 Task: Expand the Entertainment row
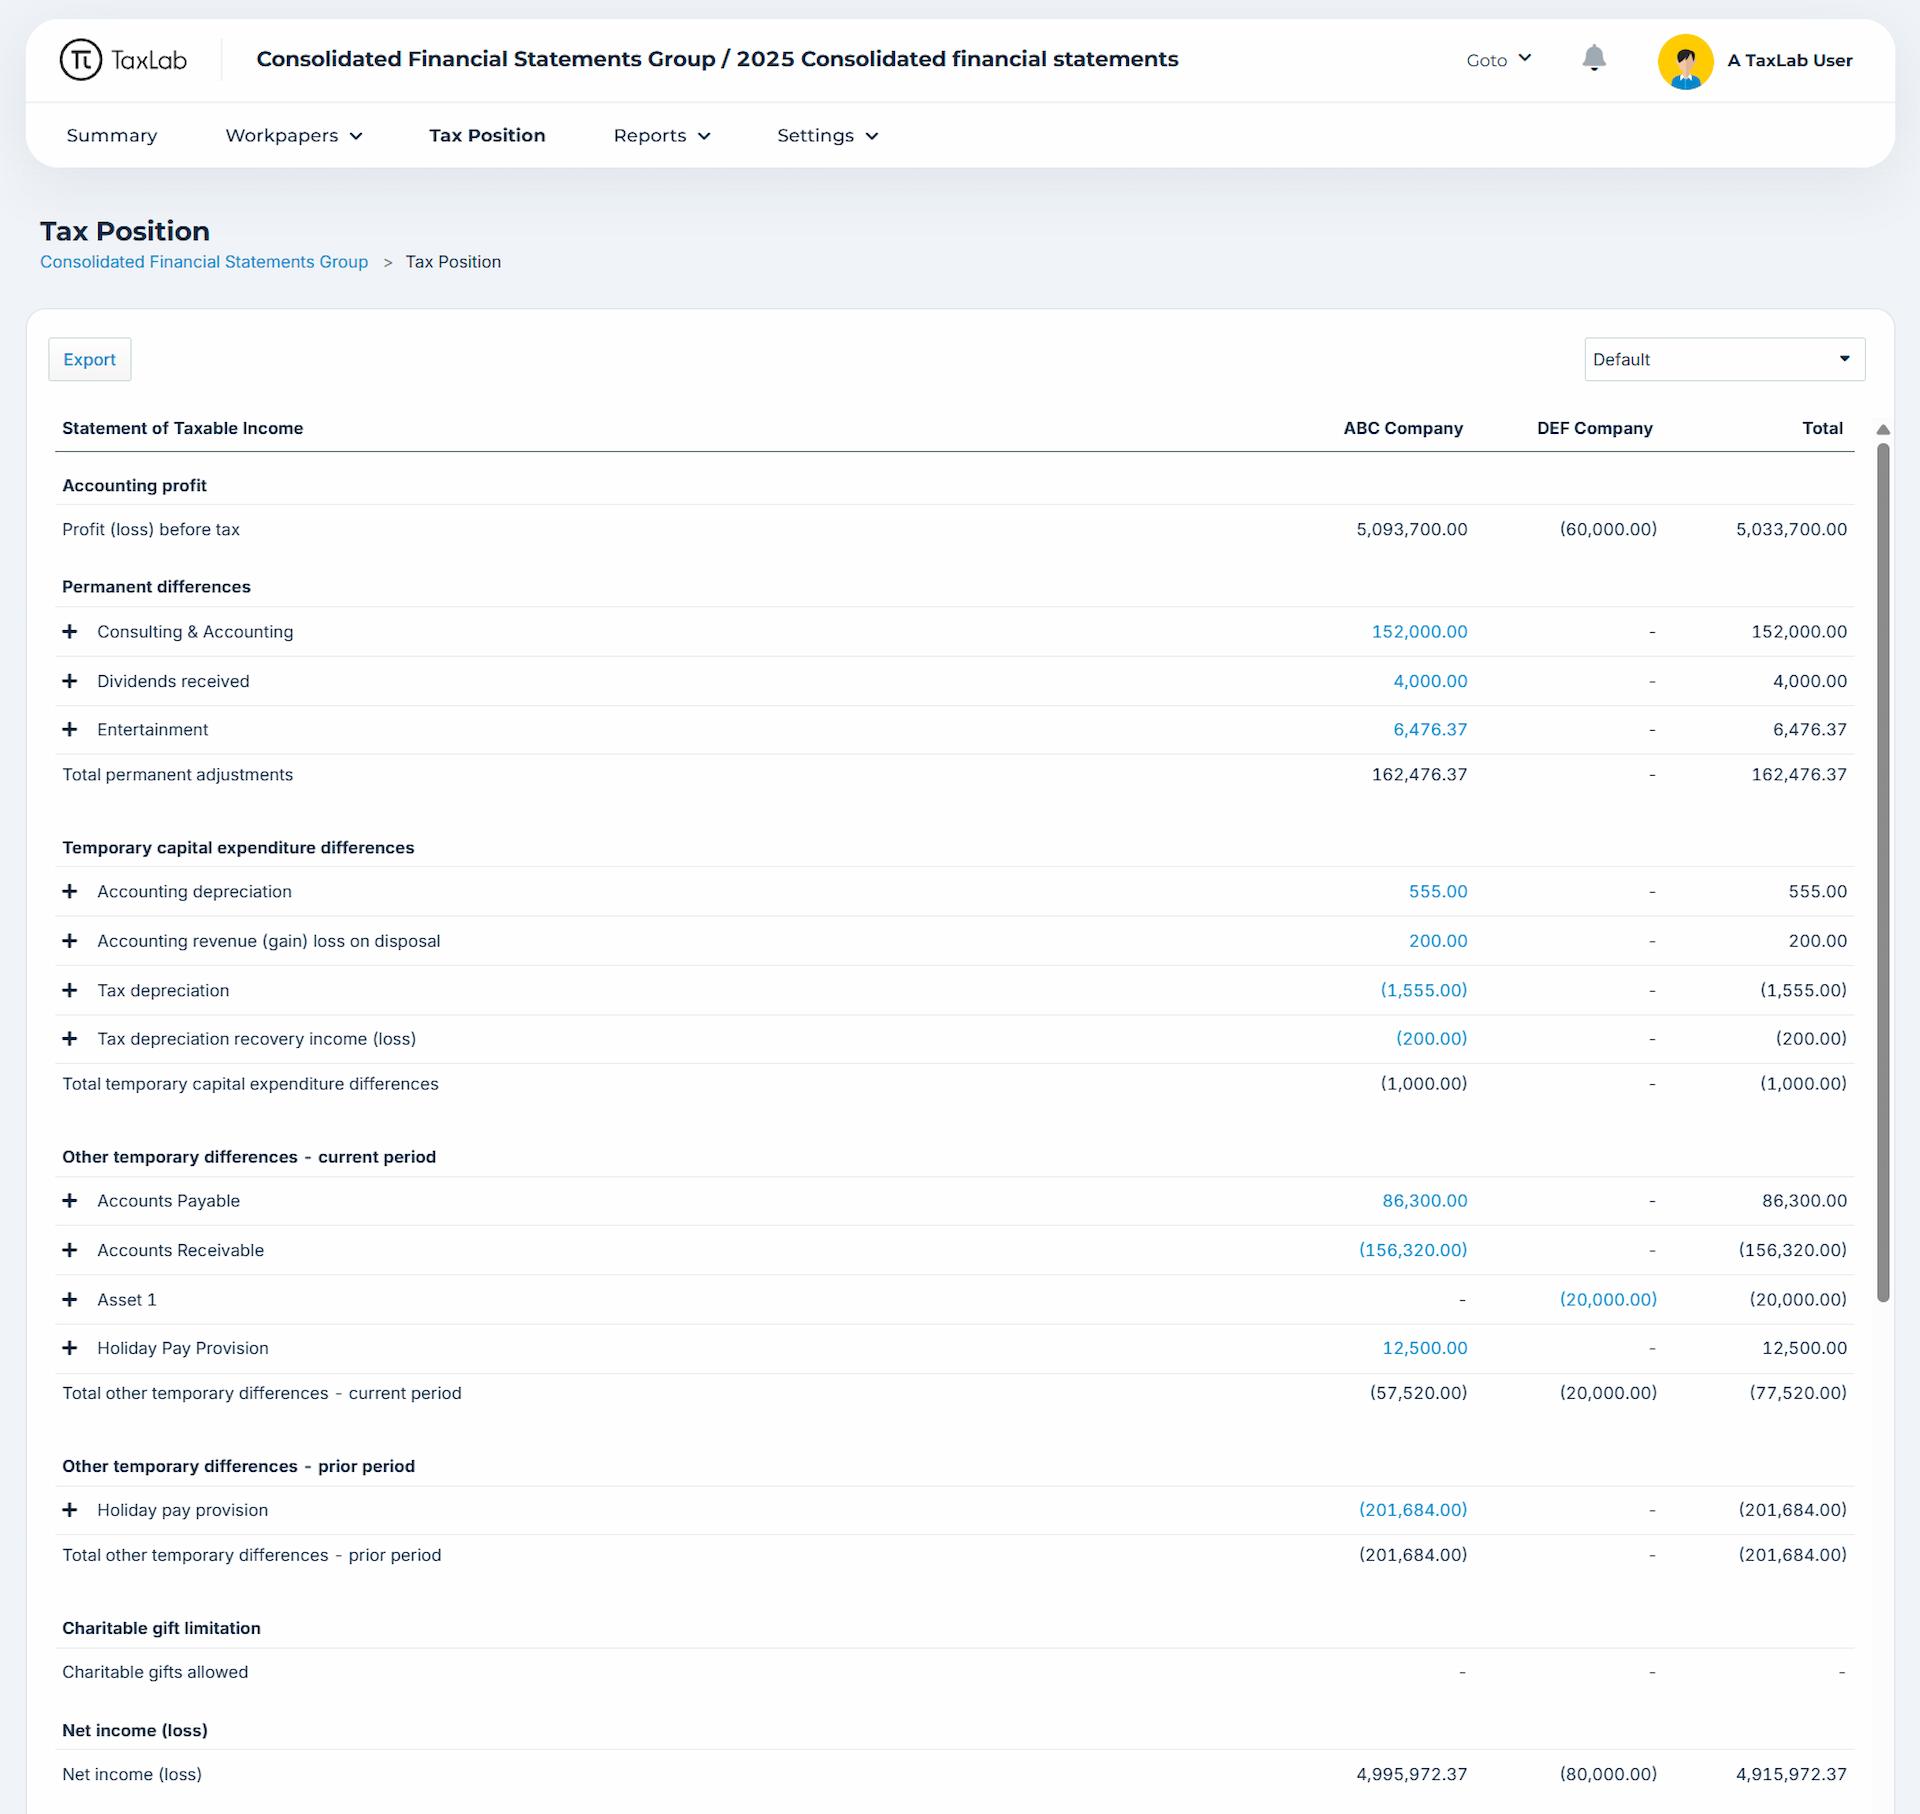tap(70, 730)
